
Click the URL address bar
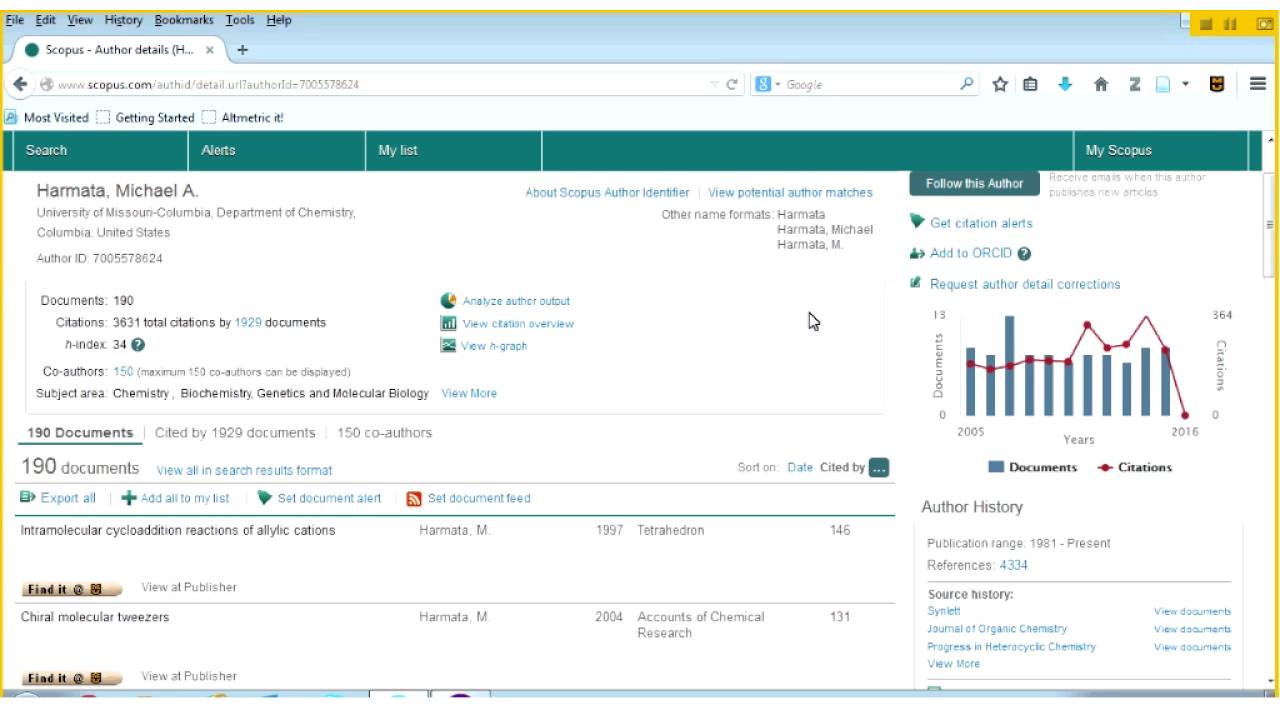coord(380,85)
